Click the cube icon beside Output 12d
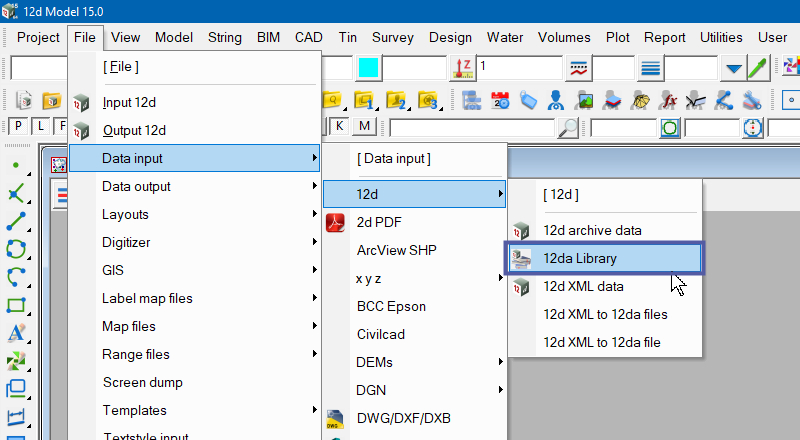The height and width of the screenshot is (440, 800). [x=81, y=131]
